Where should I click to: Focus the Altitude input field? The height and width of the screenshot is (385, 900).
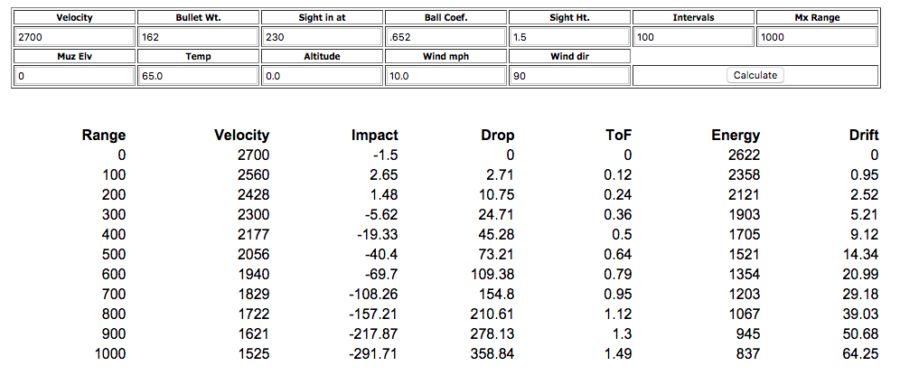coord(323,76)
